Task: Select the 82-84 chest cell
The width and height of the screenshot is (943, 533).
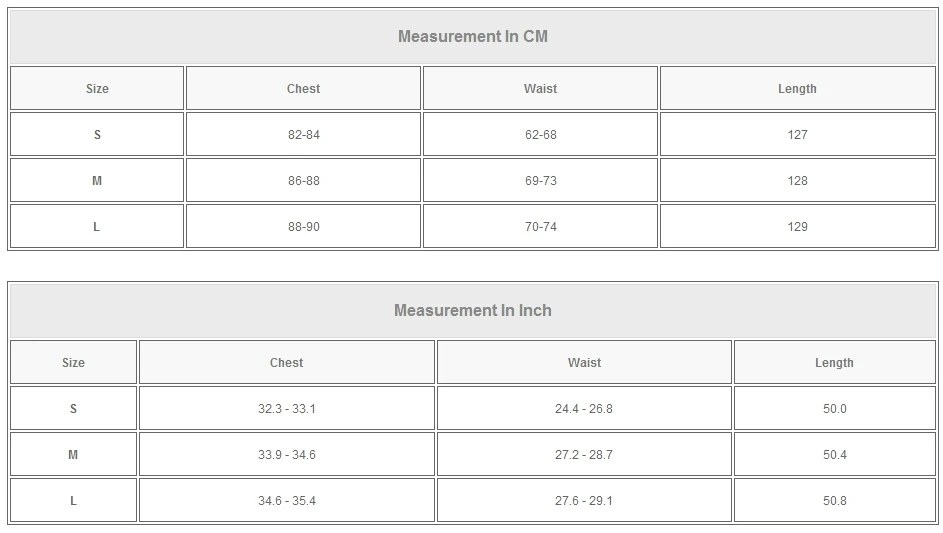Action: [303, 135]
